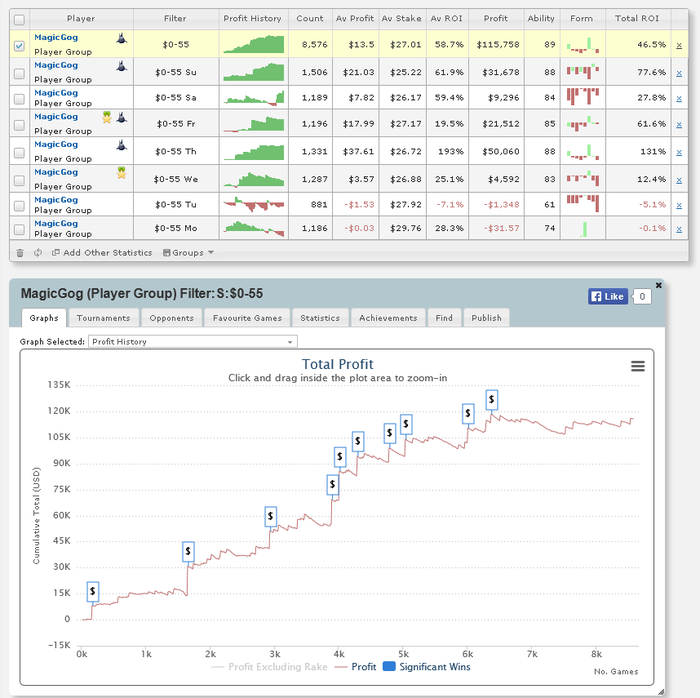The image size is (700, 698).
Task: Open the Favourite Games tab
Action: coord(247,318)
